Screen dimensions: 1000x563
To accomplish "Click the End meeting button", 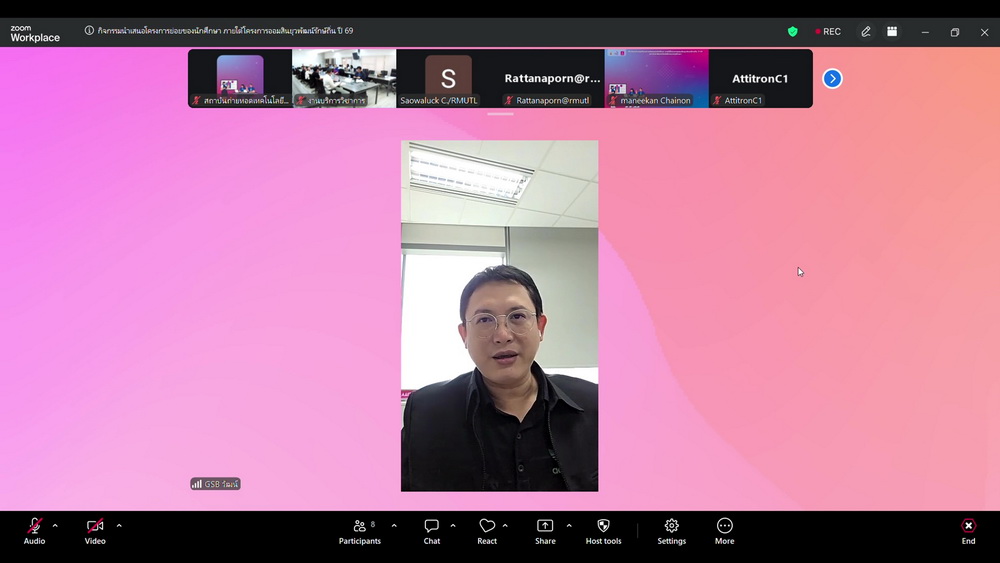I will 968,530.
